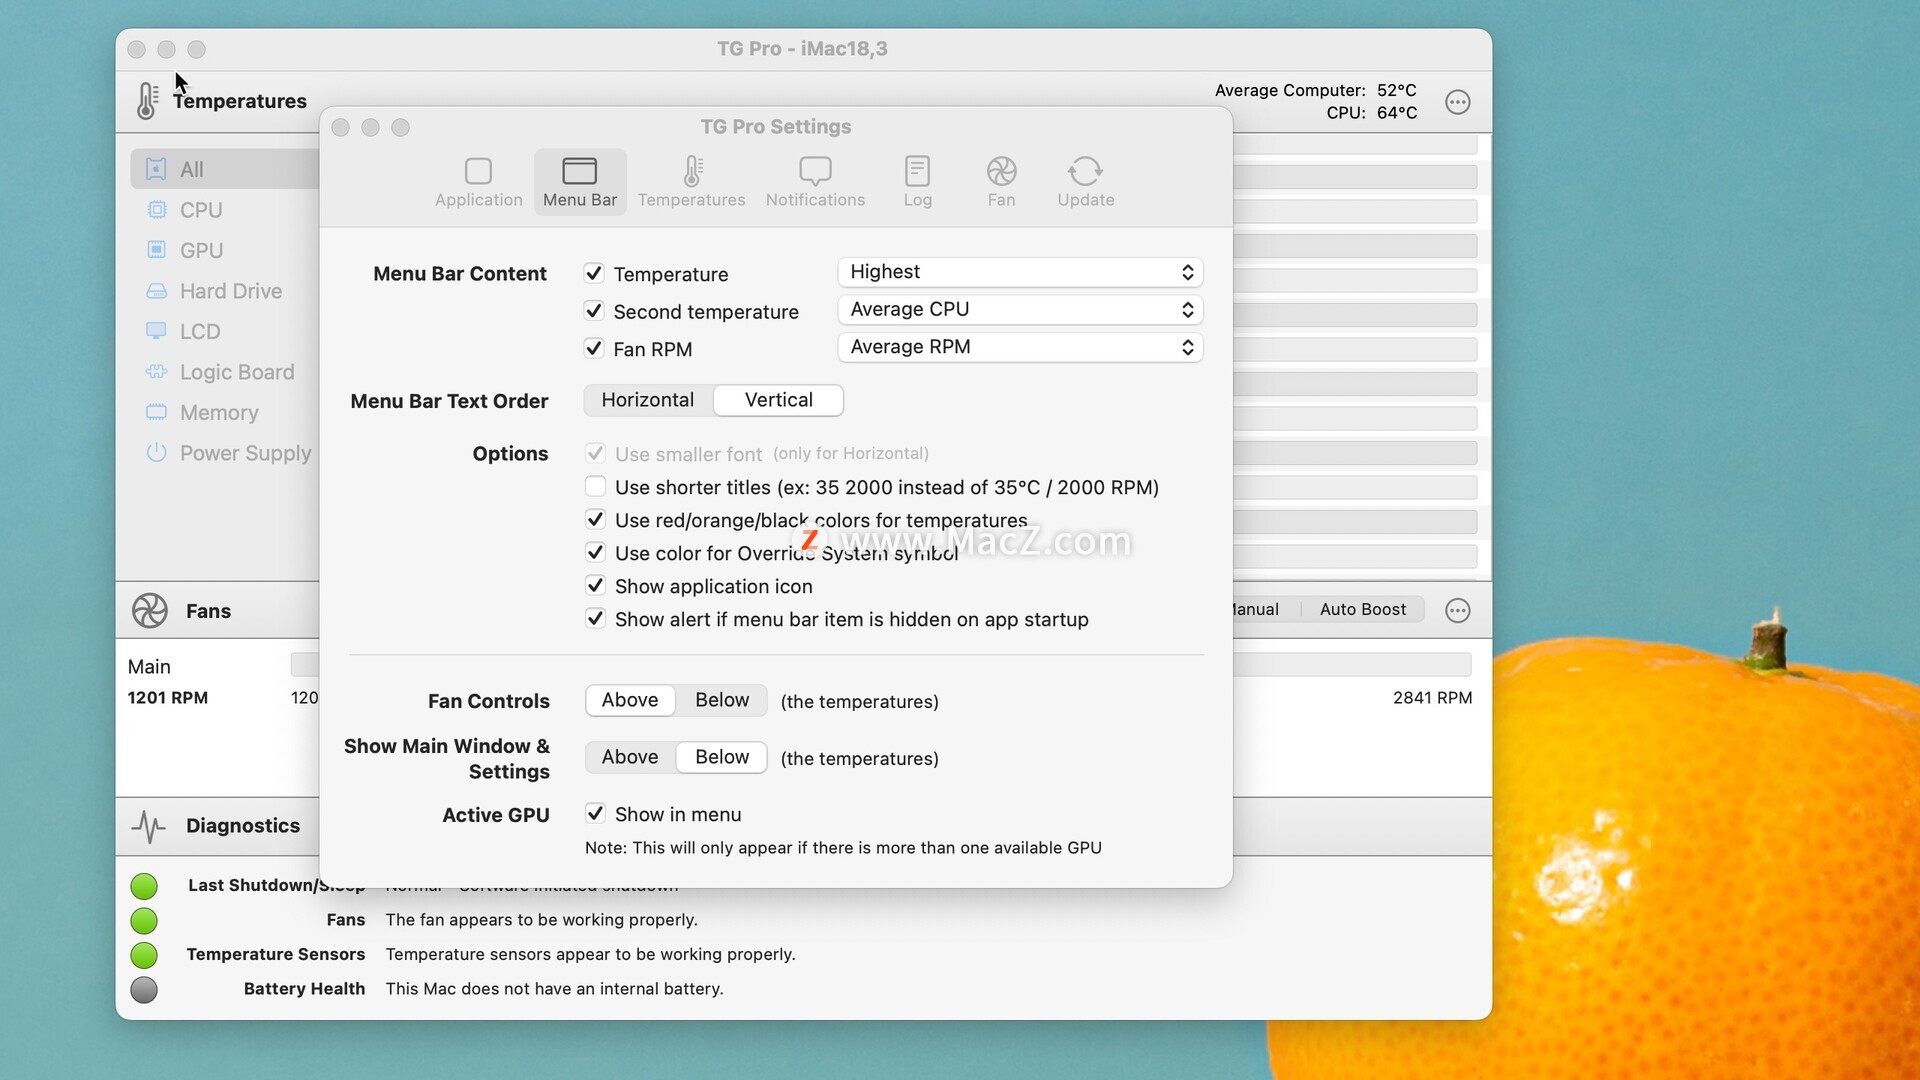The width and height of the screenshot is (1920, 1080).
Task: Uncheck Show application icon
Action: pyautogui.click(x=595, y=586)
